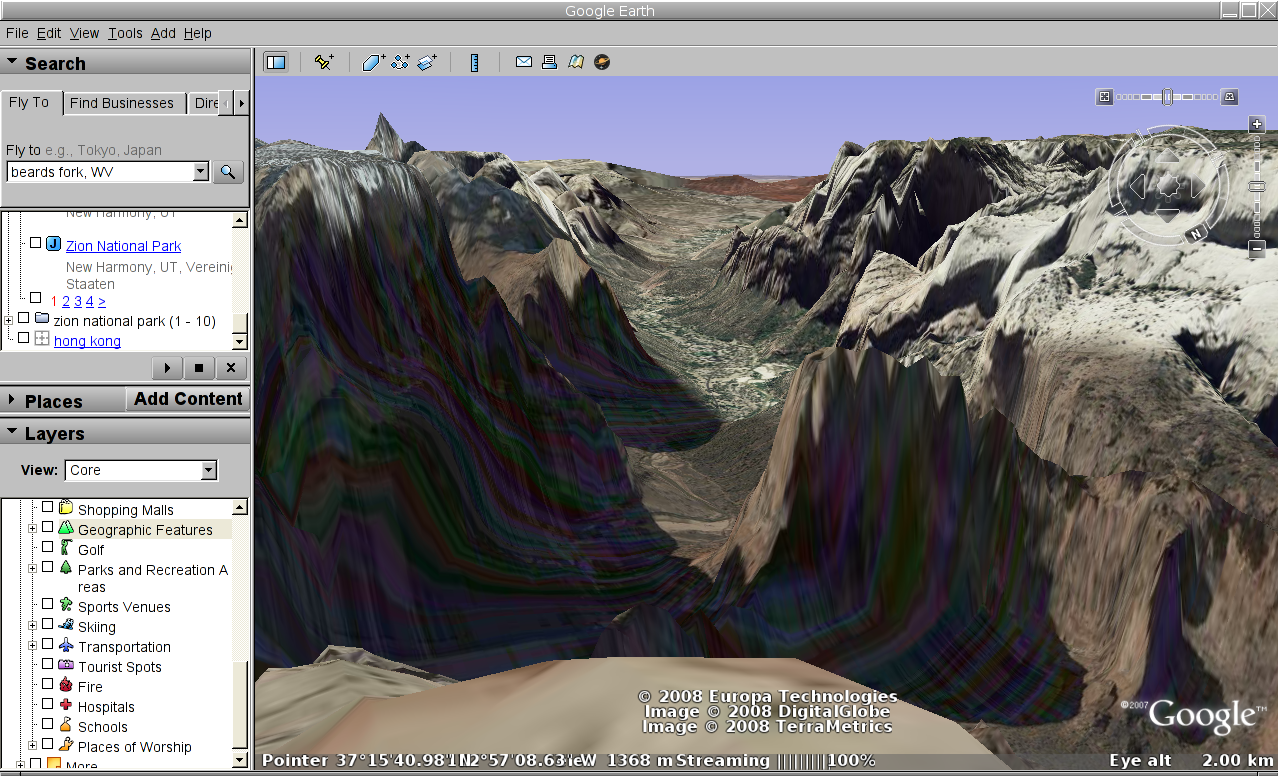Enable the Geographic Features layer checkbox
Image resolution: width=1278 pixels, height=776 pixels.
click(x=47, y=528)
